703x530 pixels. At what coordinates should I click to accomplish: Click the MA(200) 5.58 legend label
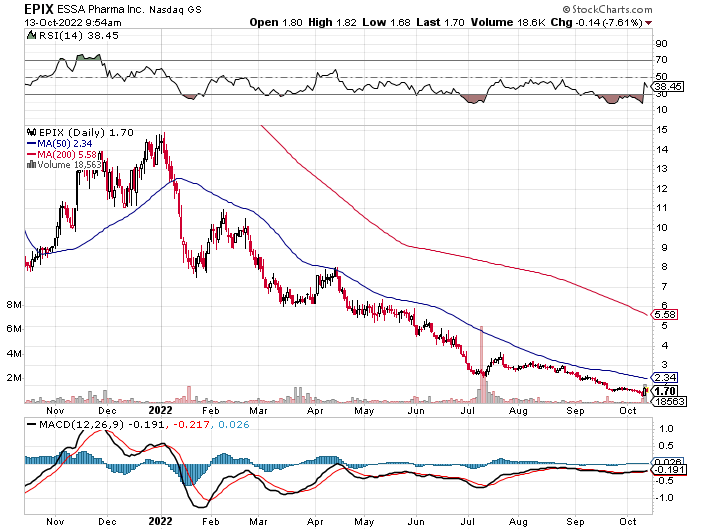pos(67,154)
